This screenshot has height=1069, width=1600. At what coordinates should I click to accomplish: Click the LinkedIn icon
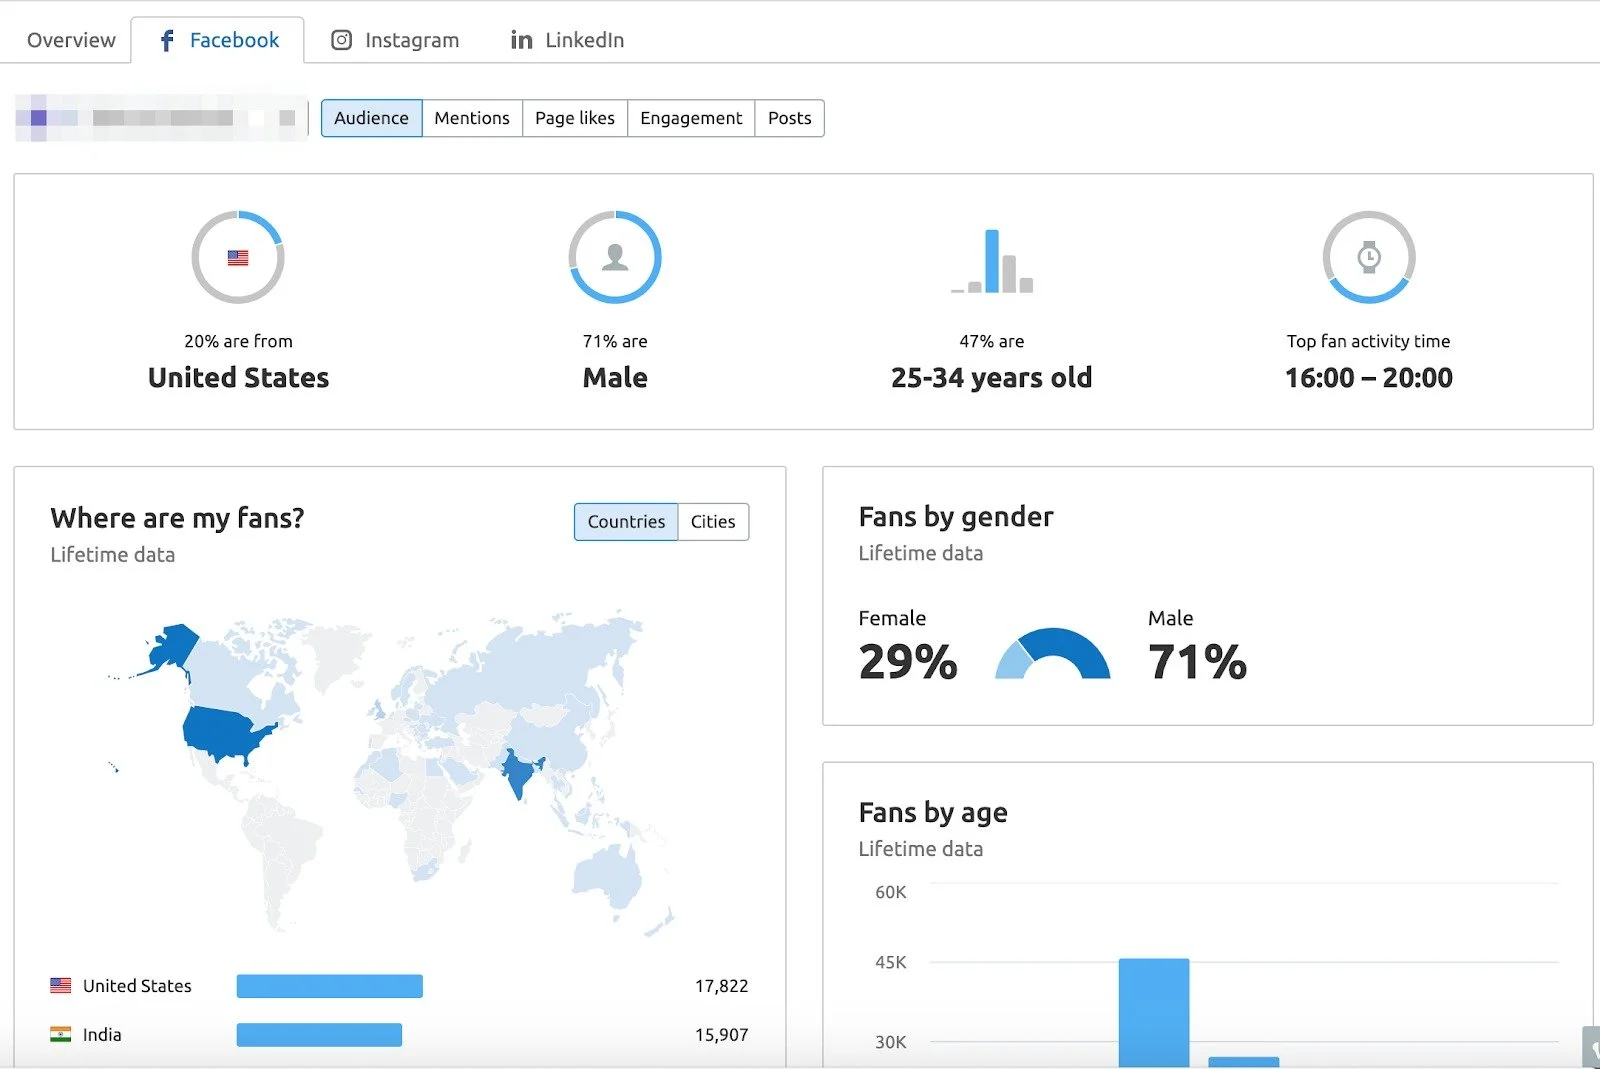coord(520,40)
